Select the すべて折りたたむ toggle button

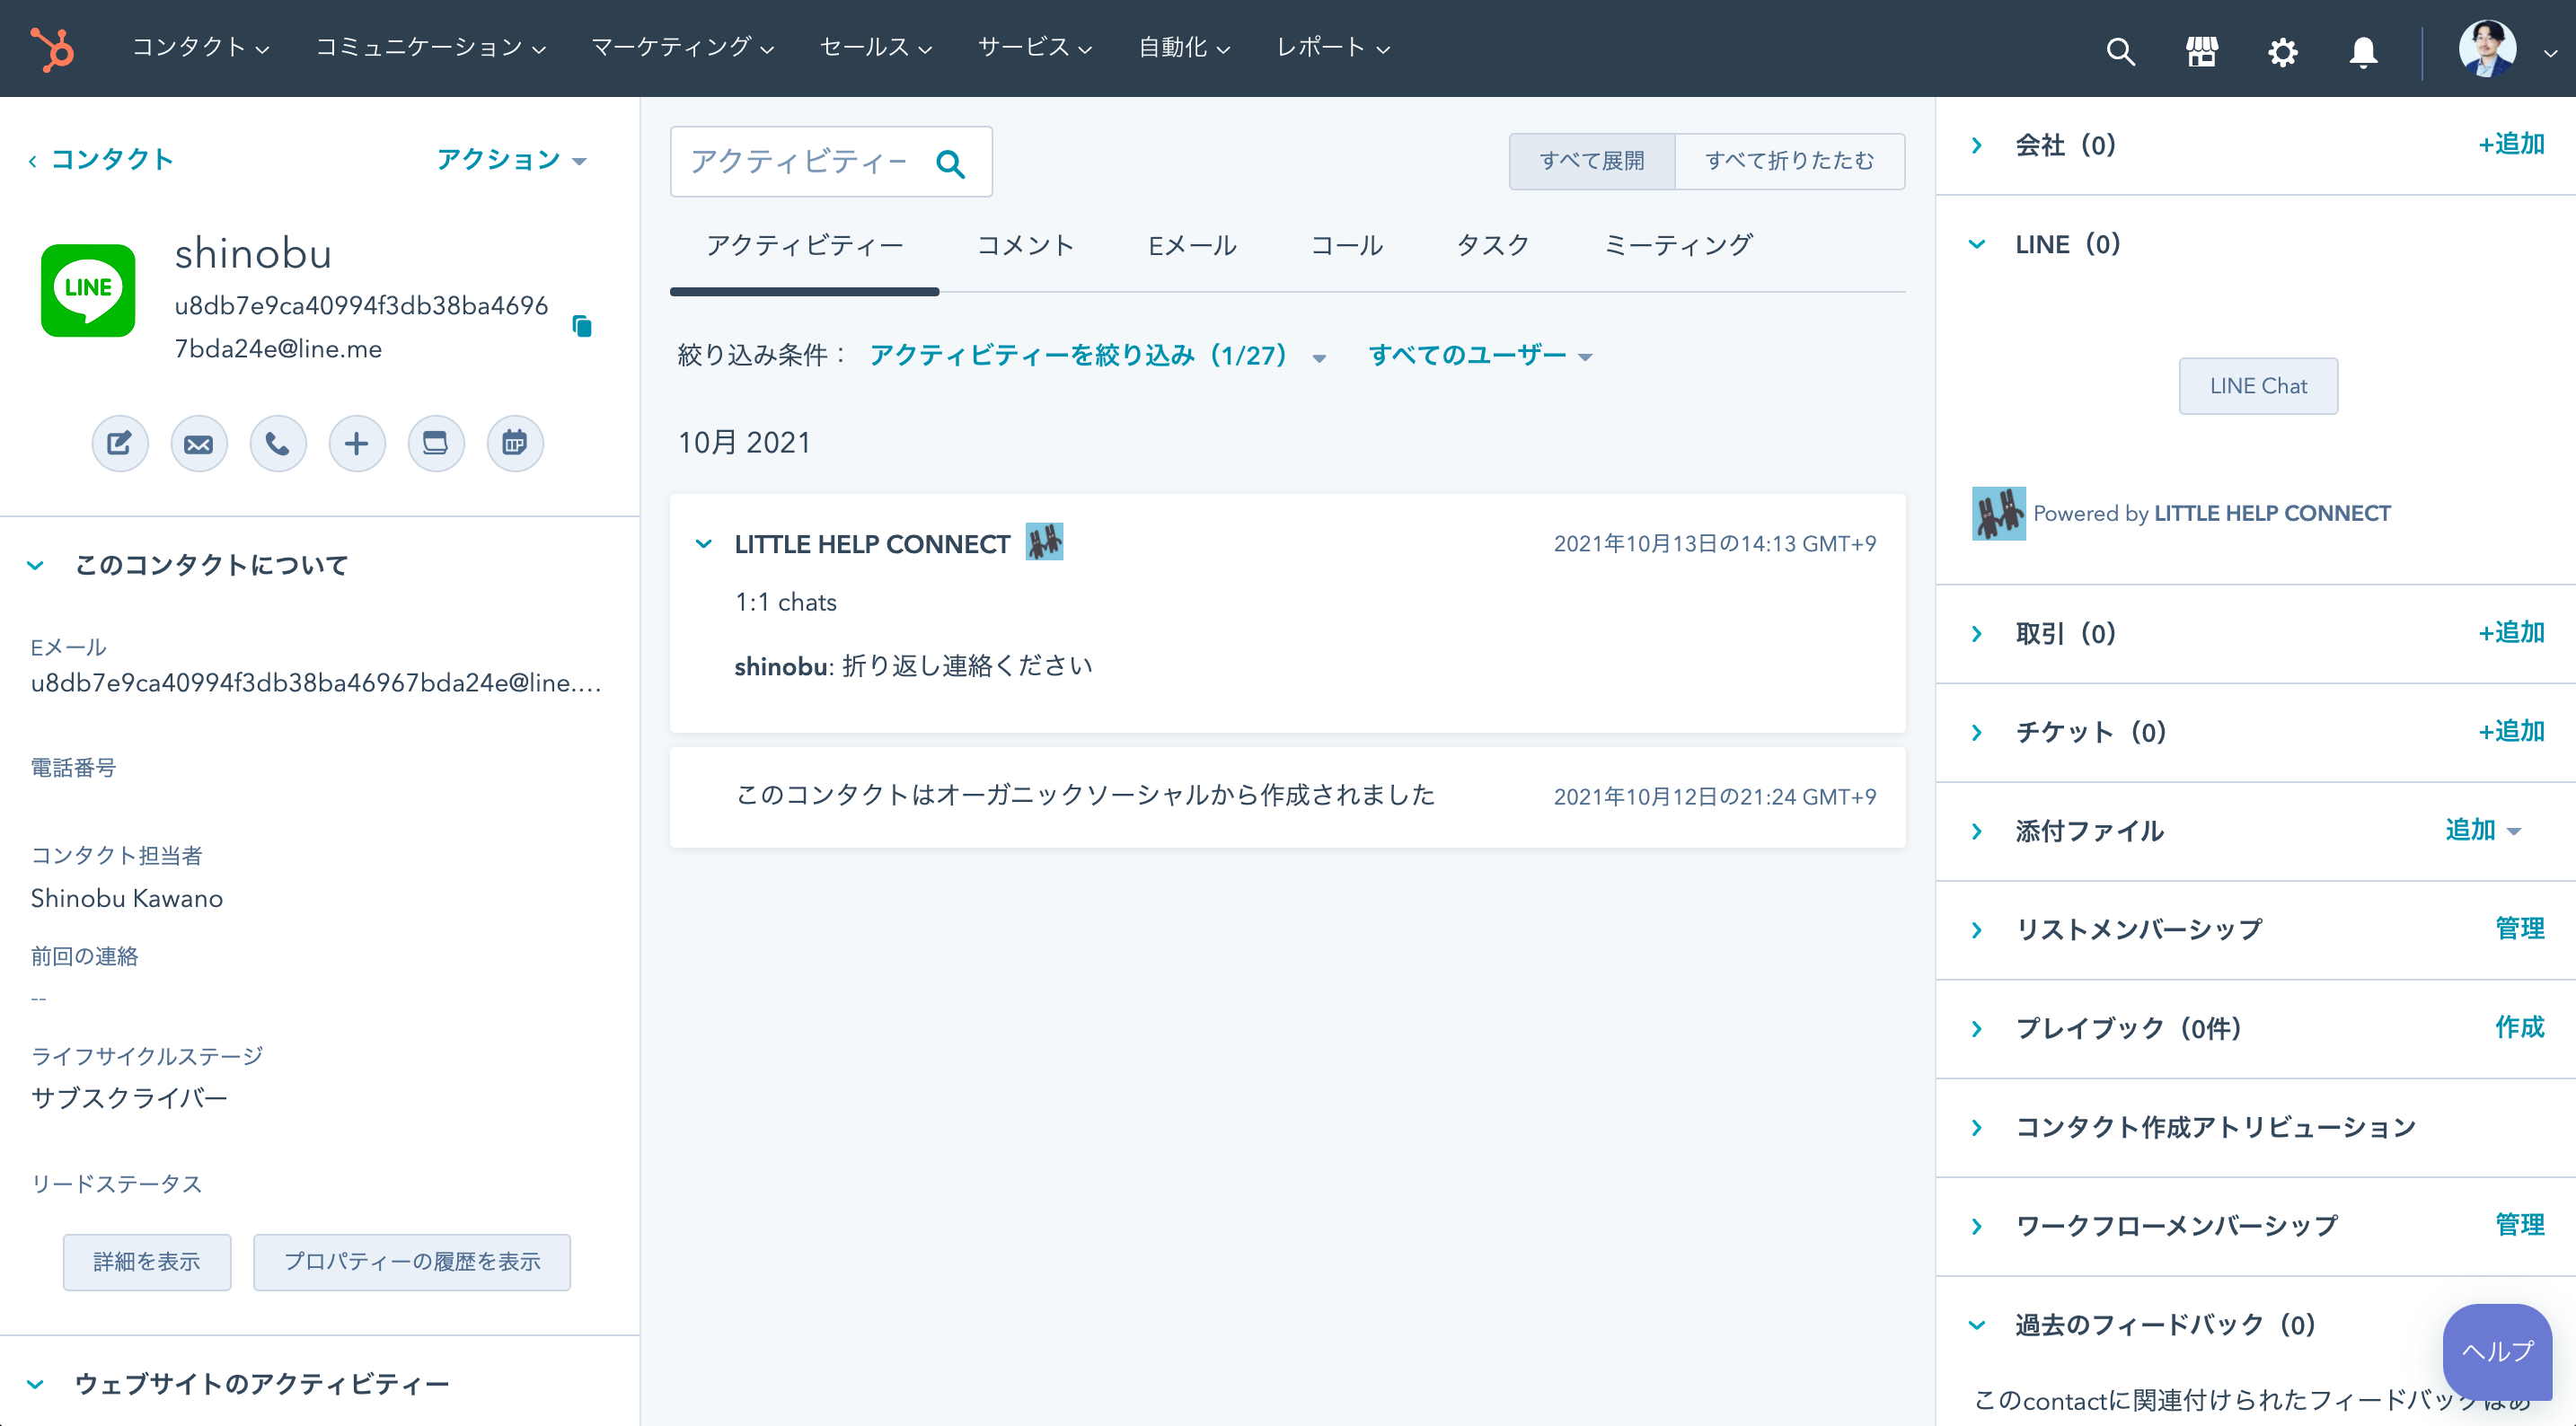point(1789,161)
